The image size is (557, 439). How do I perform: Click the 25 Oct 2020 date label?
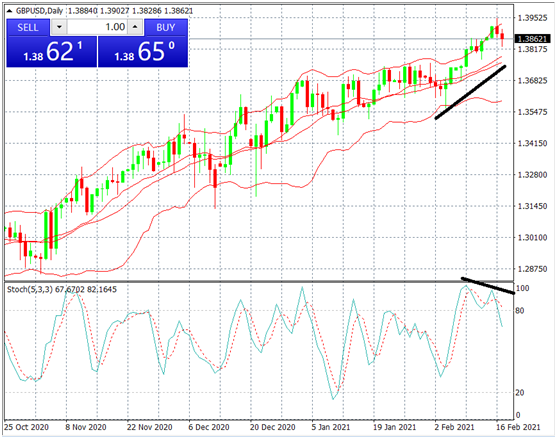click(x=27, y=427)
